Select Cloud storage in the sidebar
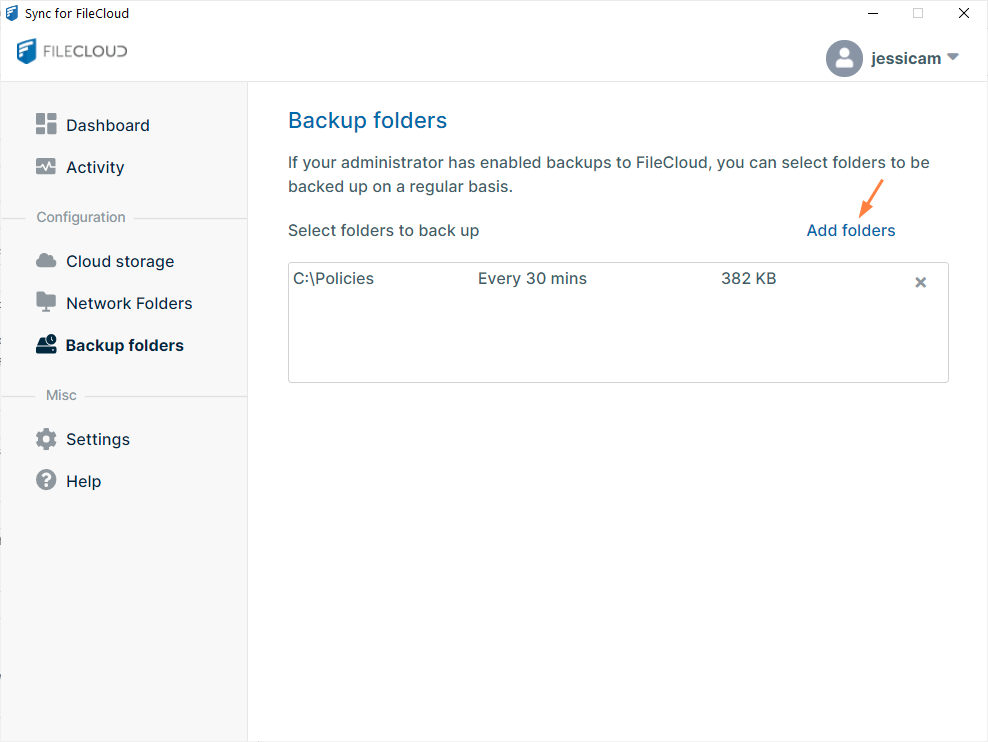The image size is (988, 742). 120,261
